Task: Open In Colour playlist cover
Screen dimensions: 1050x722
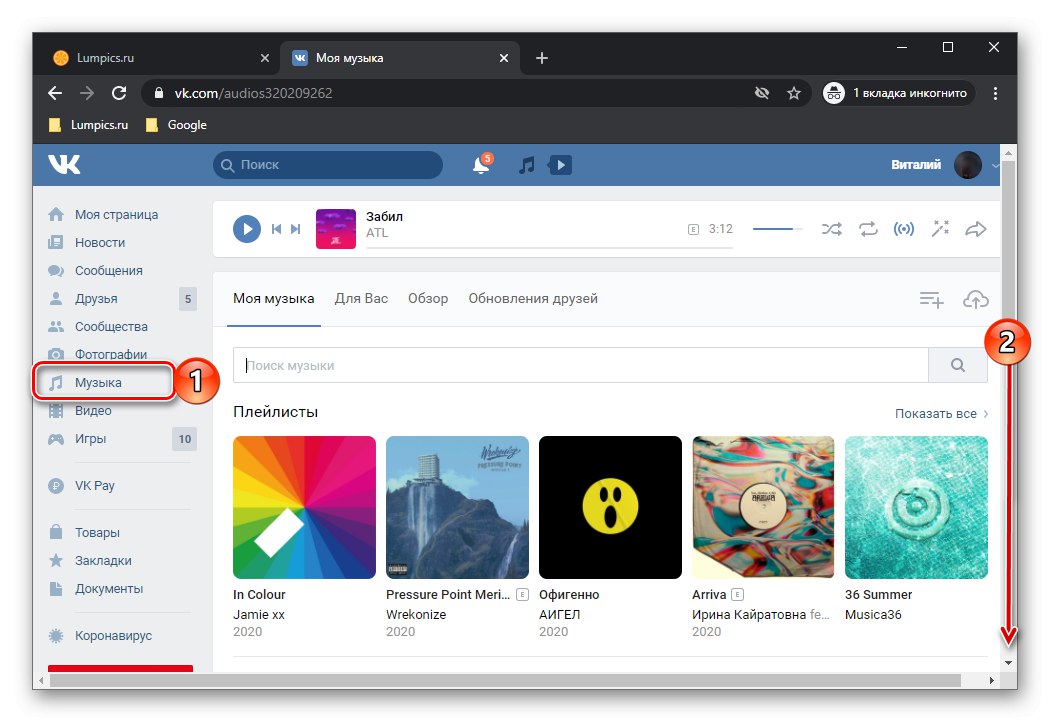Action: [x=304, y=507]
